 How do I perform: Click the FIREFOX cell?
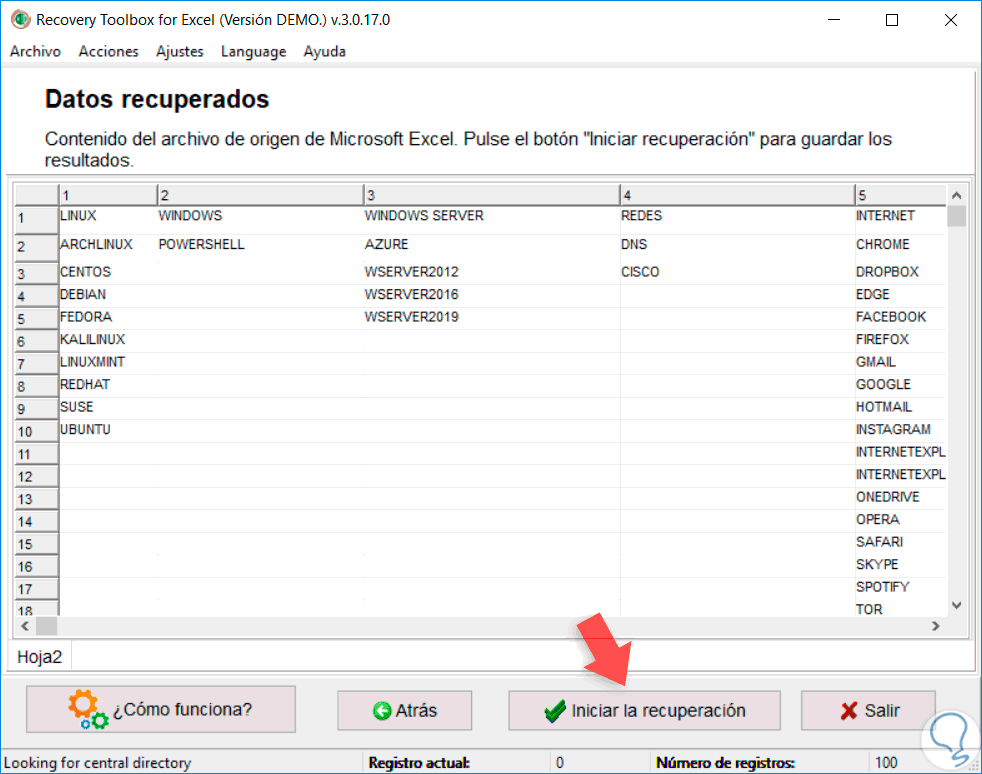pos(901,339)
